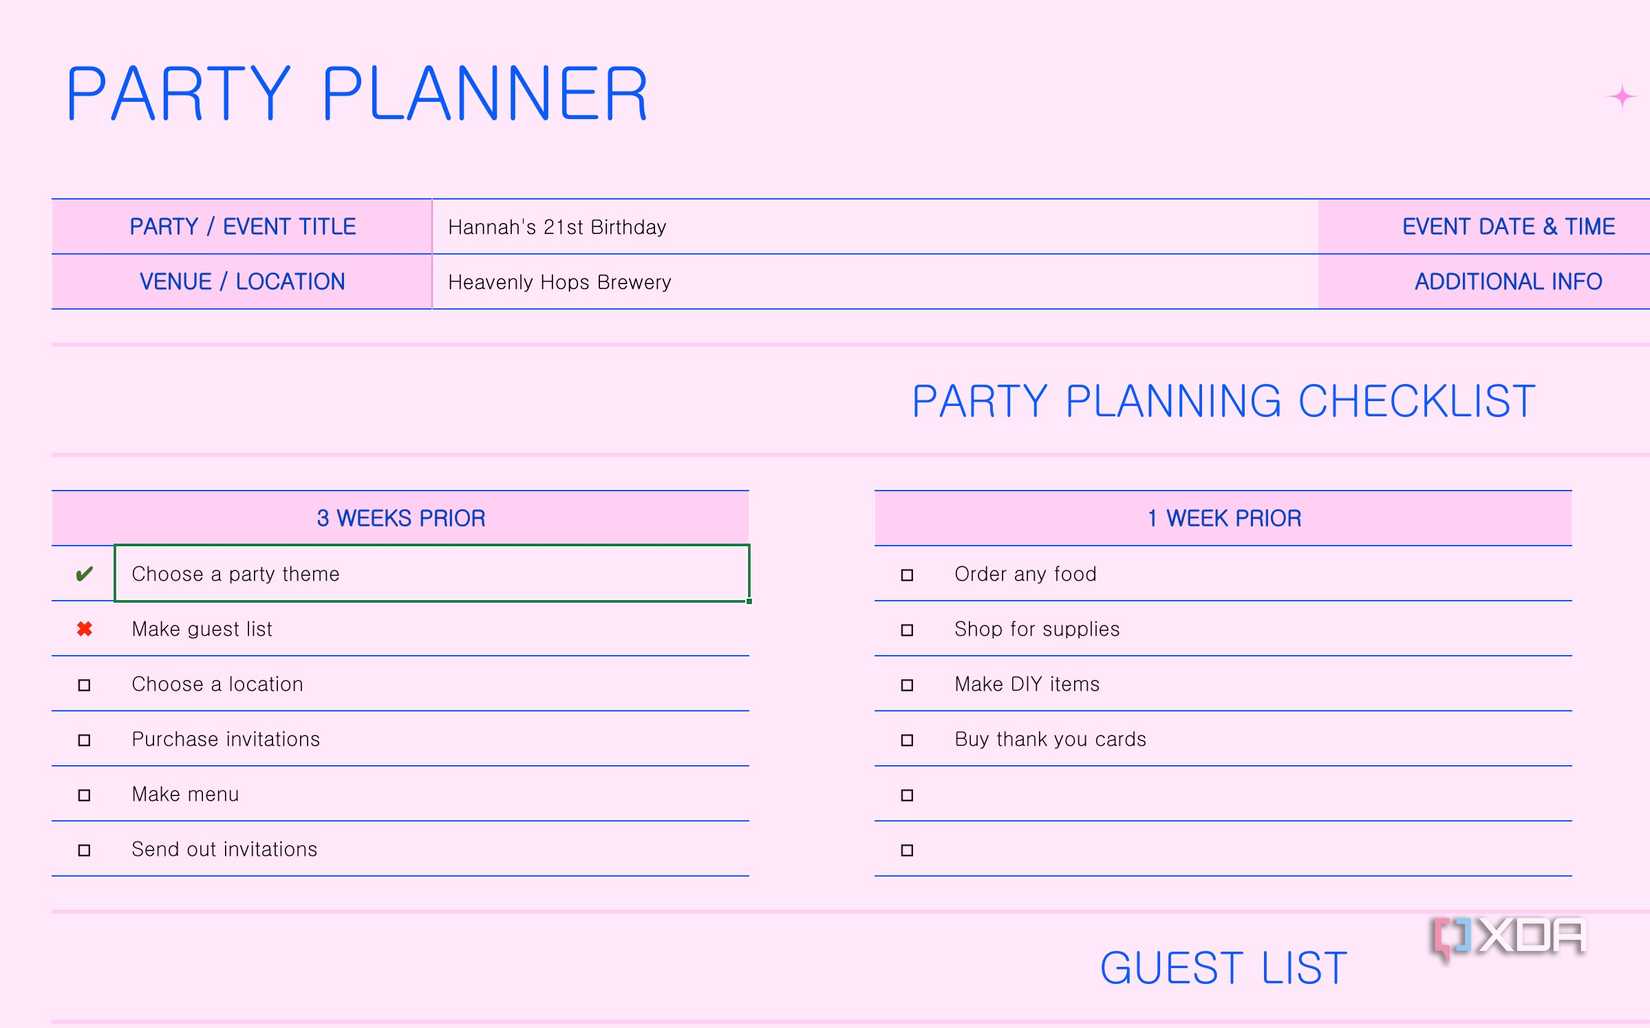The width and height of the screenshot is (1650, 1028).
Task: Click the red X beside Make guest list
Action: tap(84, 629)
